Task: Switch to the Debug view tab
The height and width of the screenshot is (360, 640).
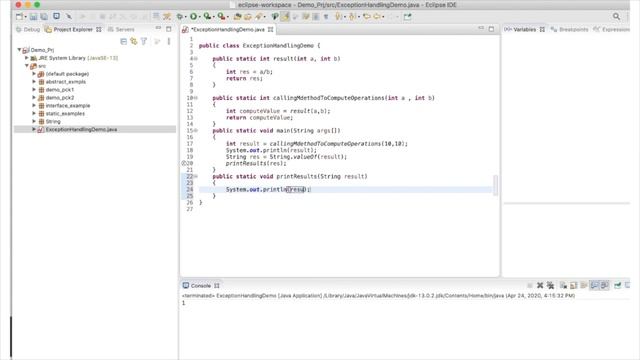Action: point(28,29)
